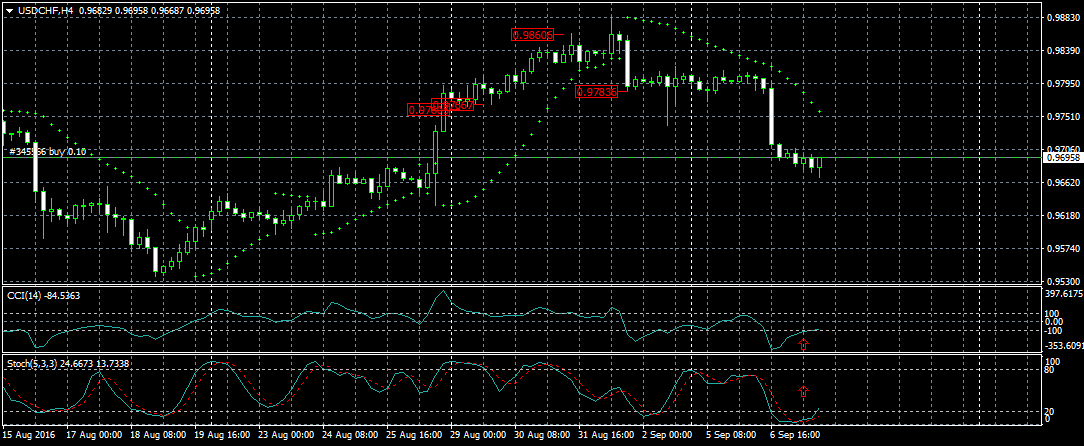This screenshot has height=446, width=1084.
Task: Click the 31 Aug 16:00 time label
Action: pos(607,436)
